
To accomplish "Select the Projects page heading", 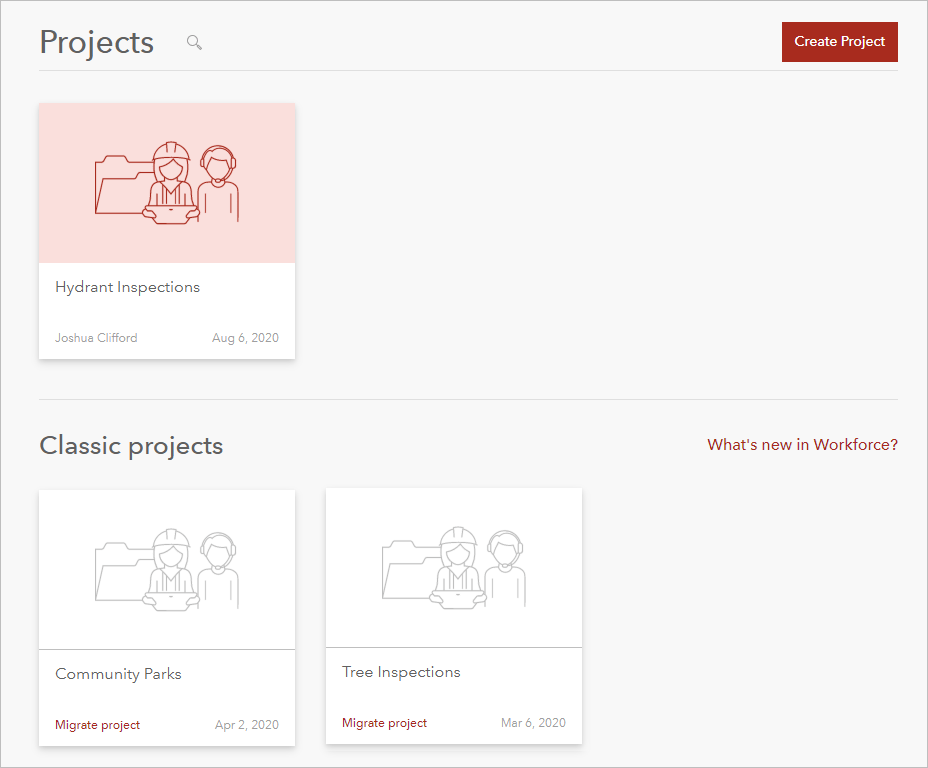I will point(96,42).
